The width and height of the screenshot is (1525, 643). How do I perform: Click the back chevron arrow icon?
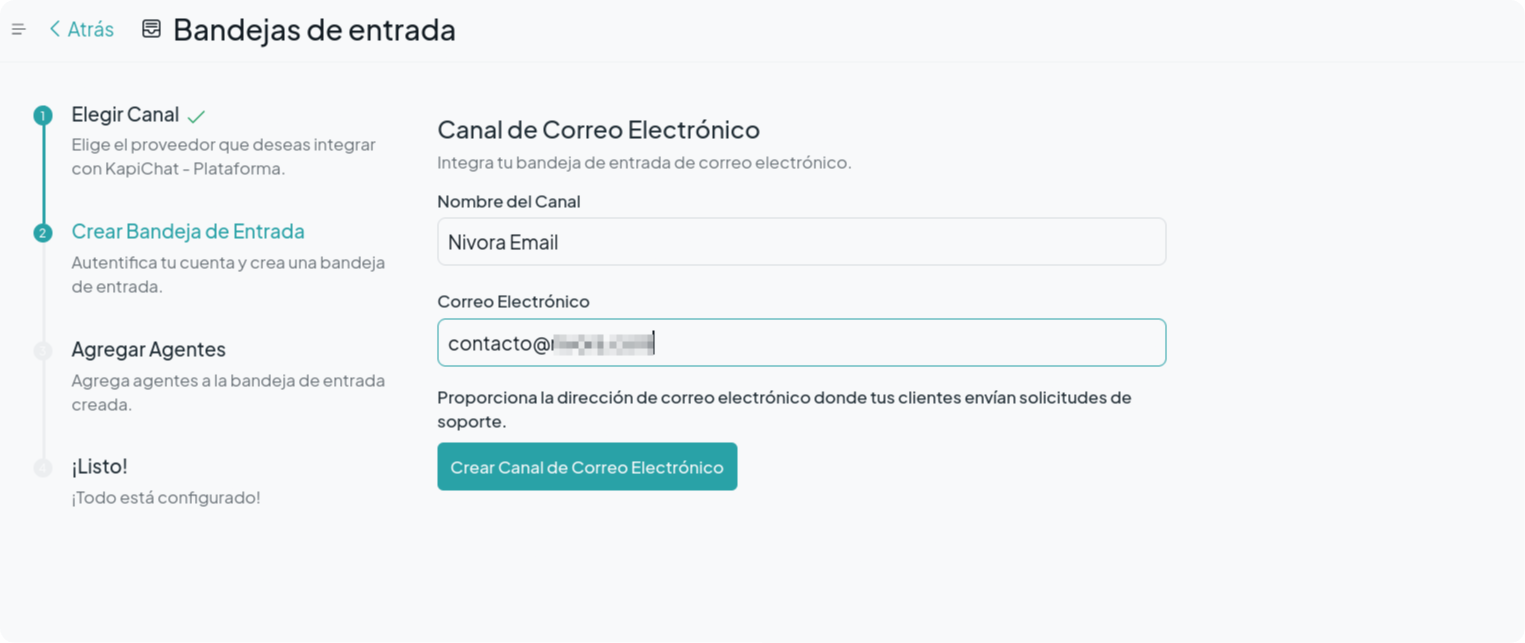[55, 30]
